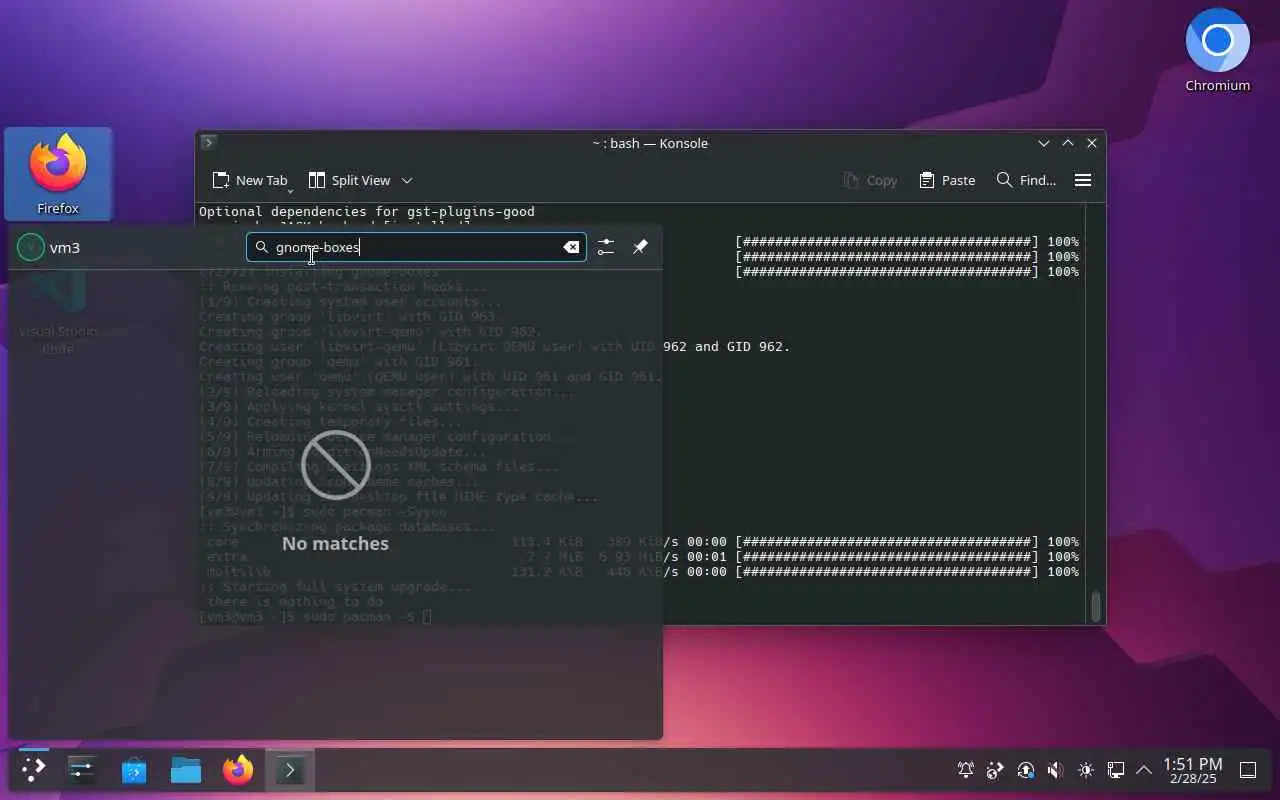Image resolution: width=1280 pixels, height=800 pixels.
Task: Expand the New Tab dropdown arrow
Action: tap(290, 190)
